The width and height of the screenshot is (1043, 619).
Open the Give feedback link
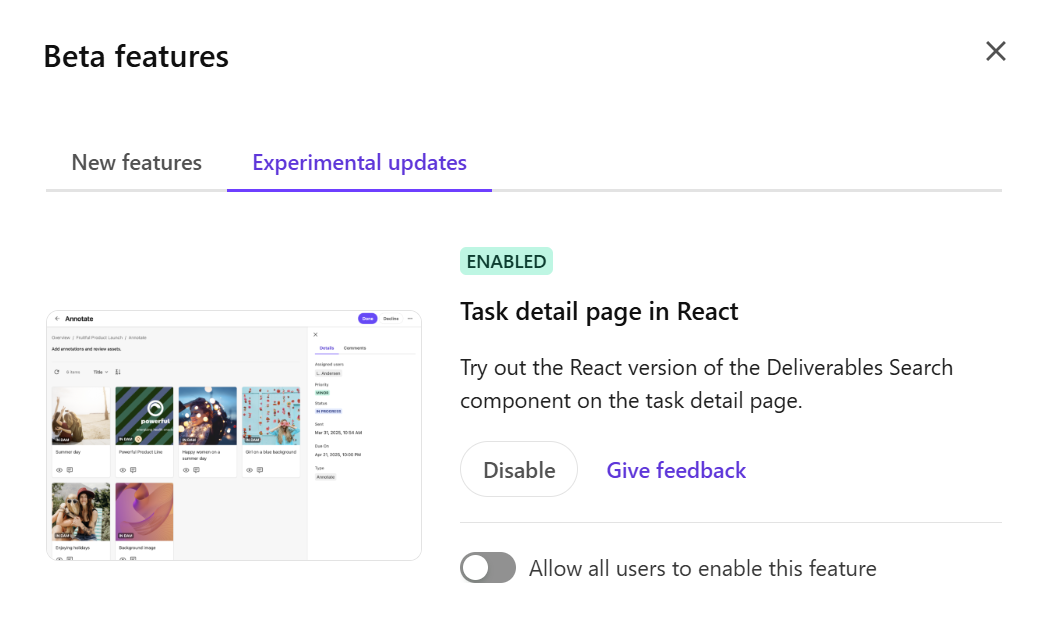[676, 470]
